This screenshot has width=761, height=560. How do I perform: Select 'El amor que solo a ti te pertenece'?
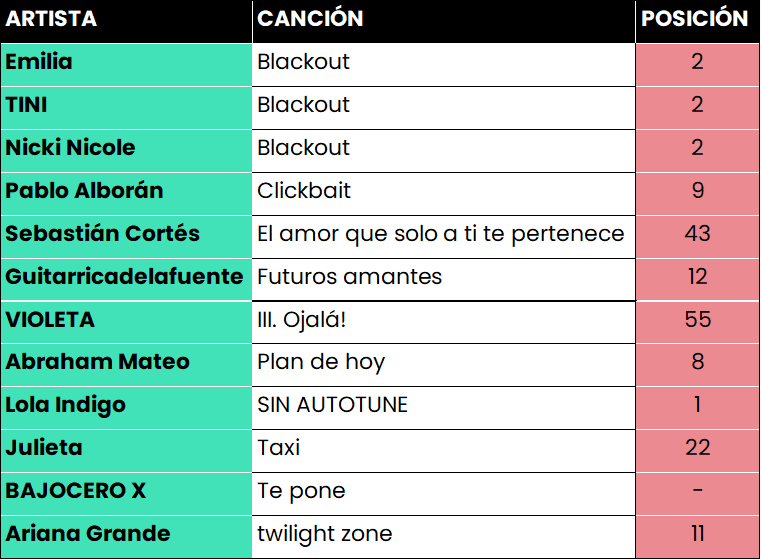point(444,237)
